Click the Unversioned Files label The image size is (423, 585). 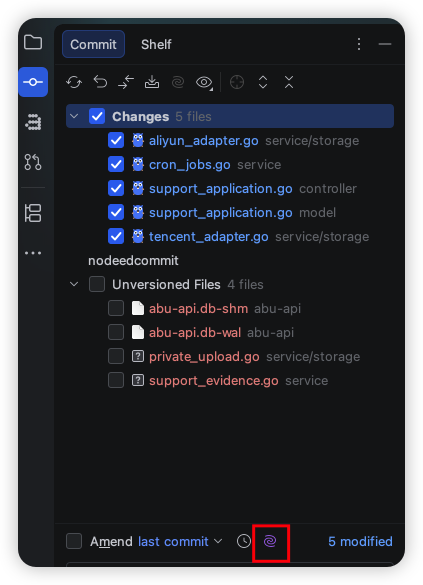point(166,284)
